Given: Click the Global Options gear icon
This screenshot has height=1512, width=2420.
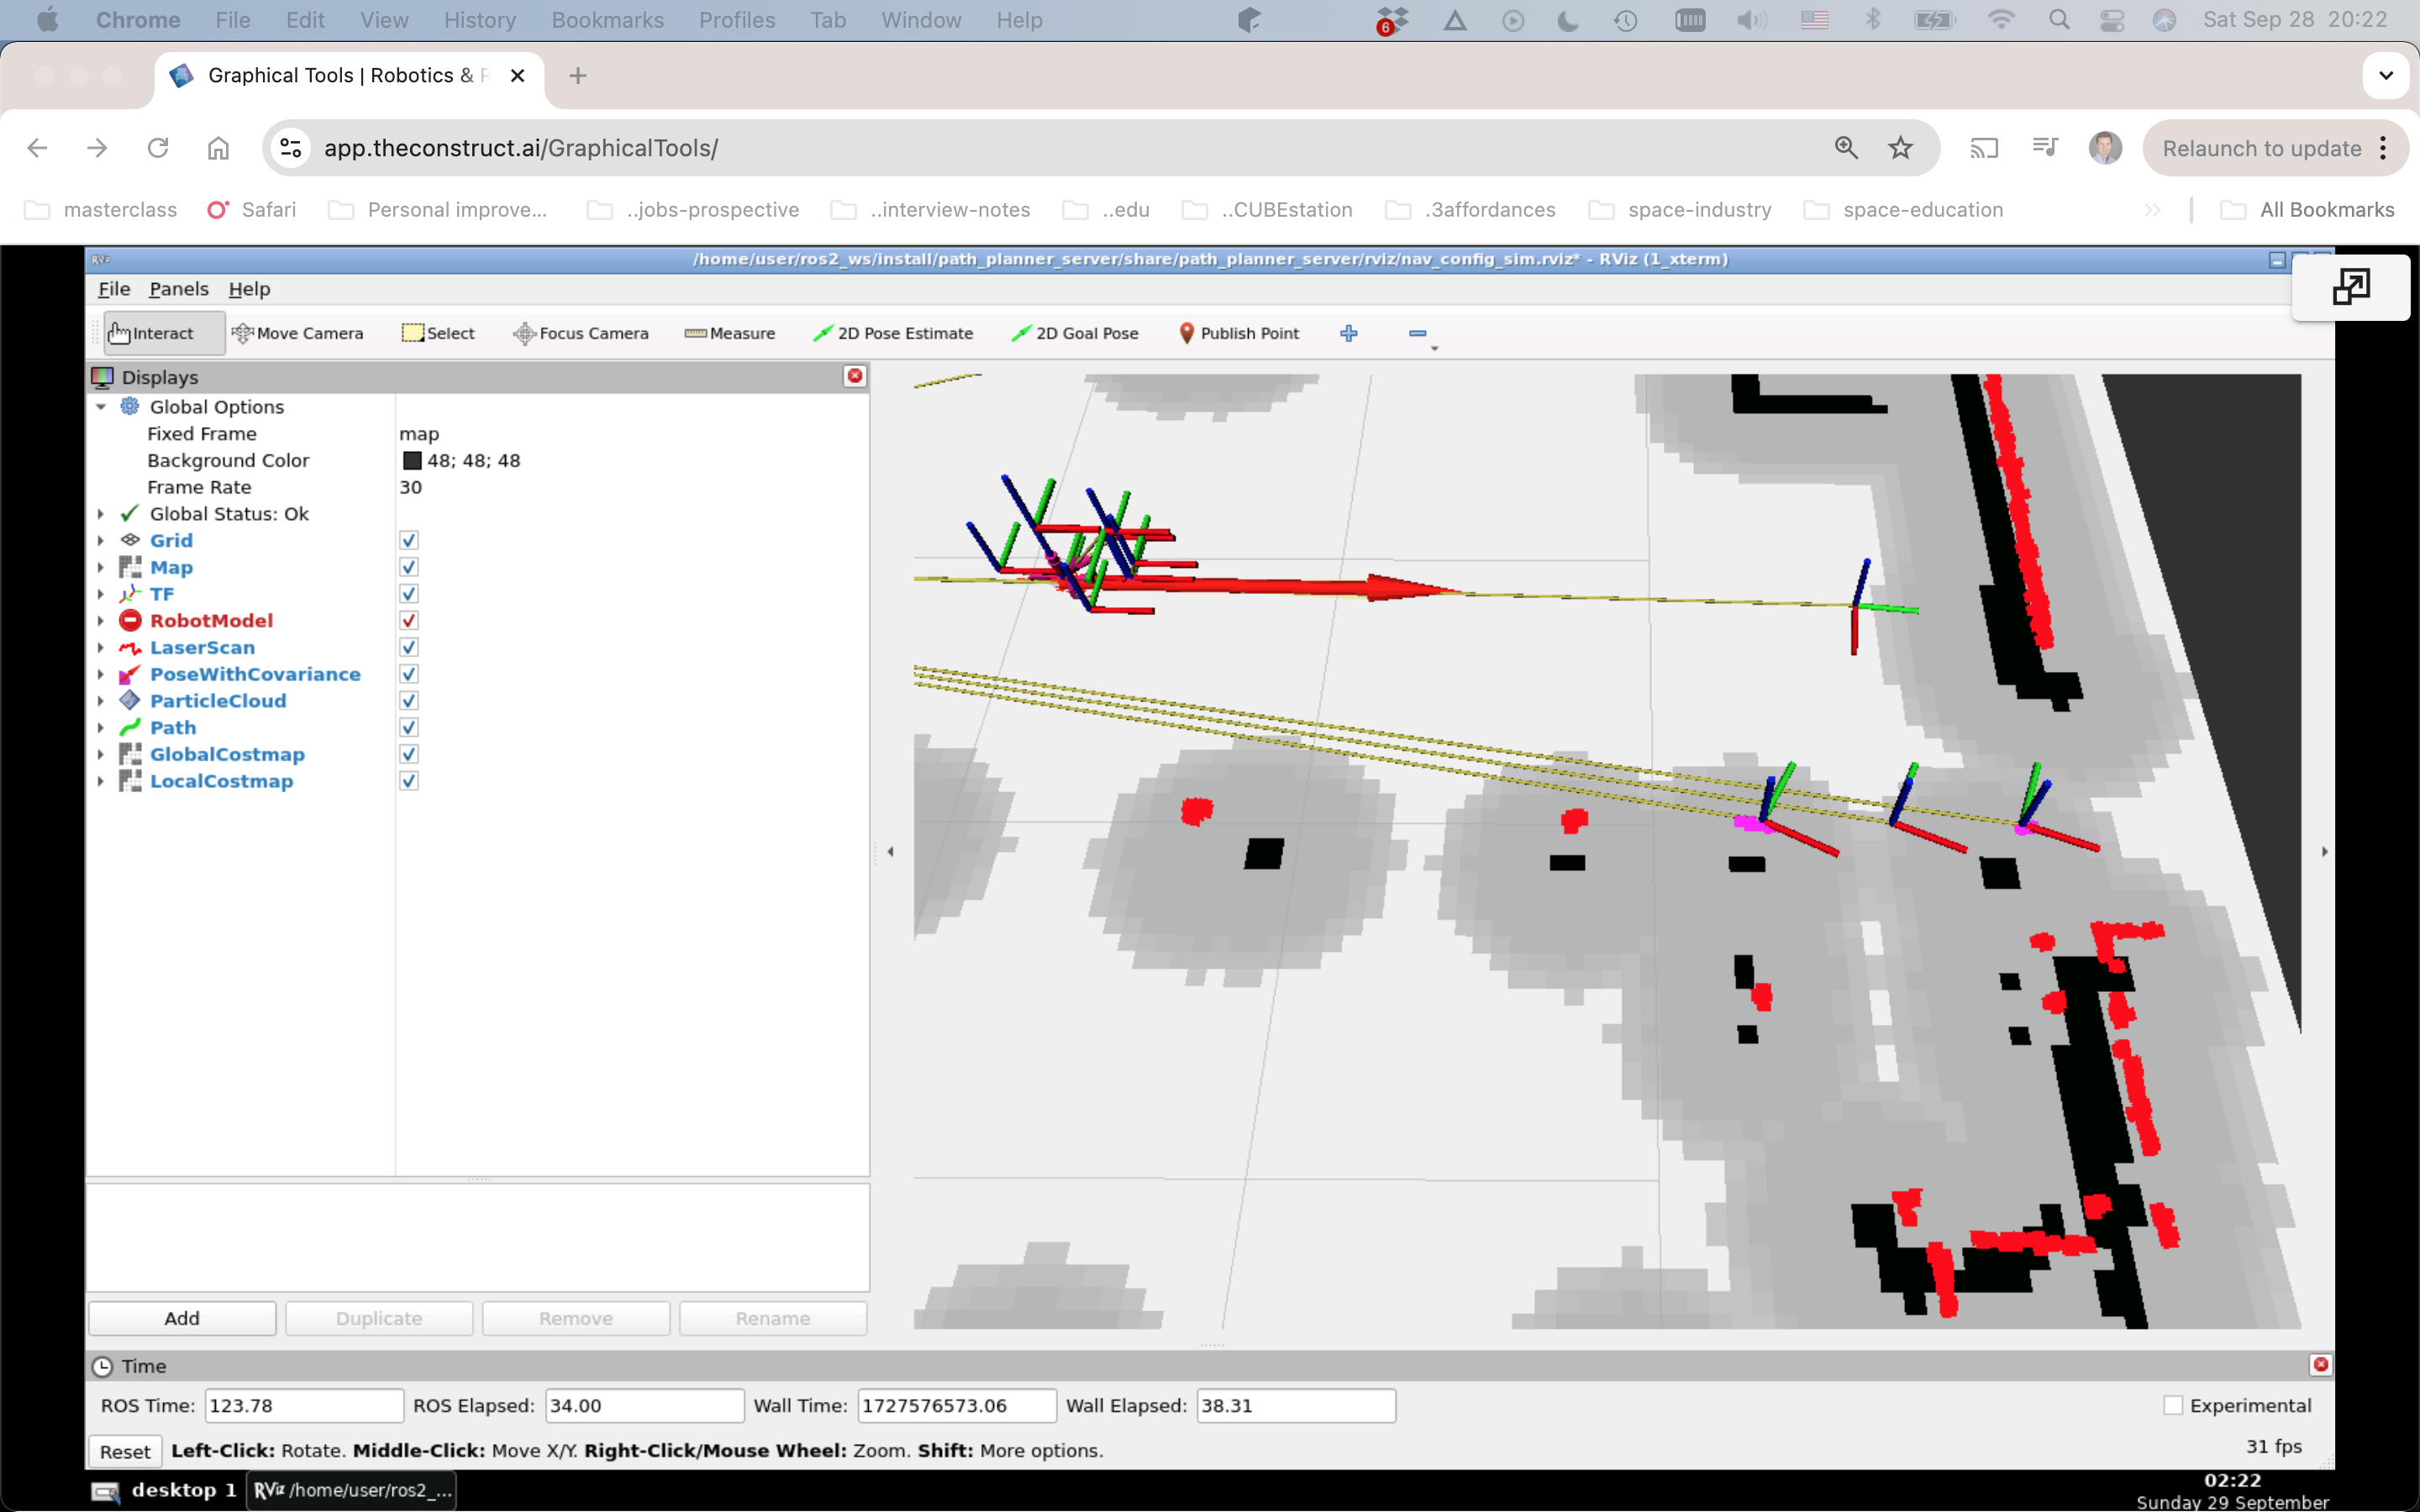Looking at the screenshot, I should [130, 406].
